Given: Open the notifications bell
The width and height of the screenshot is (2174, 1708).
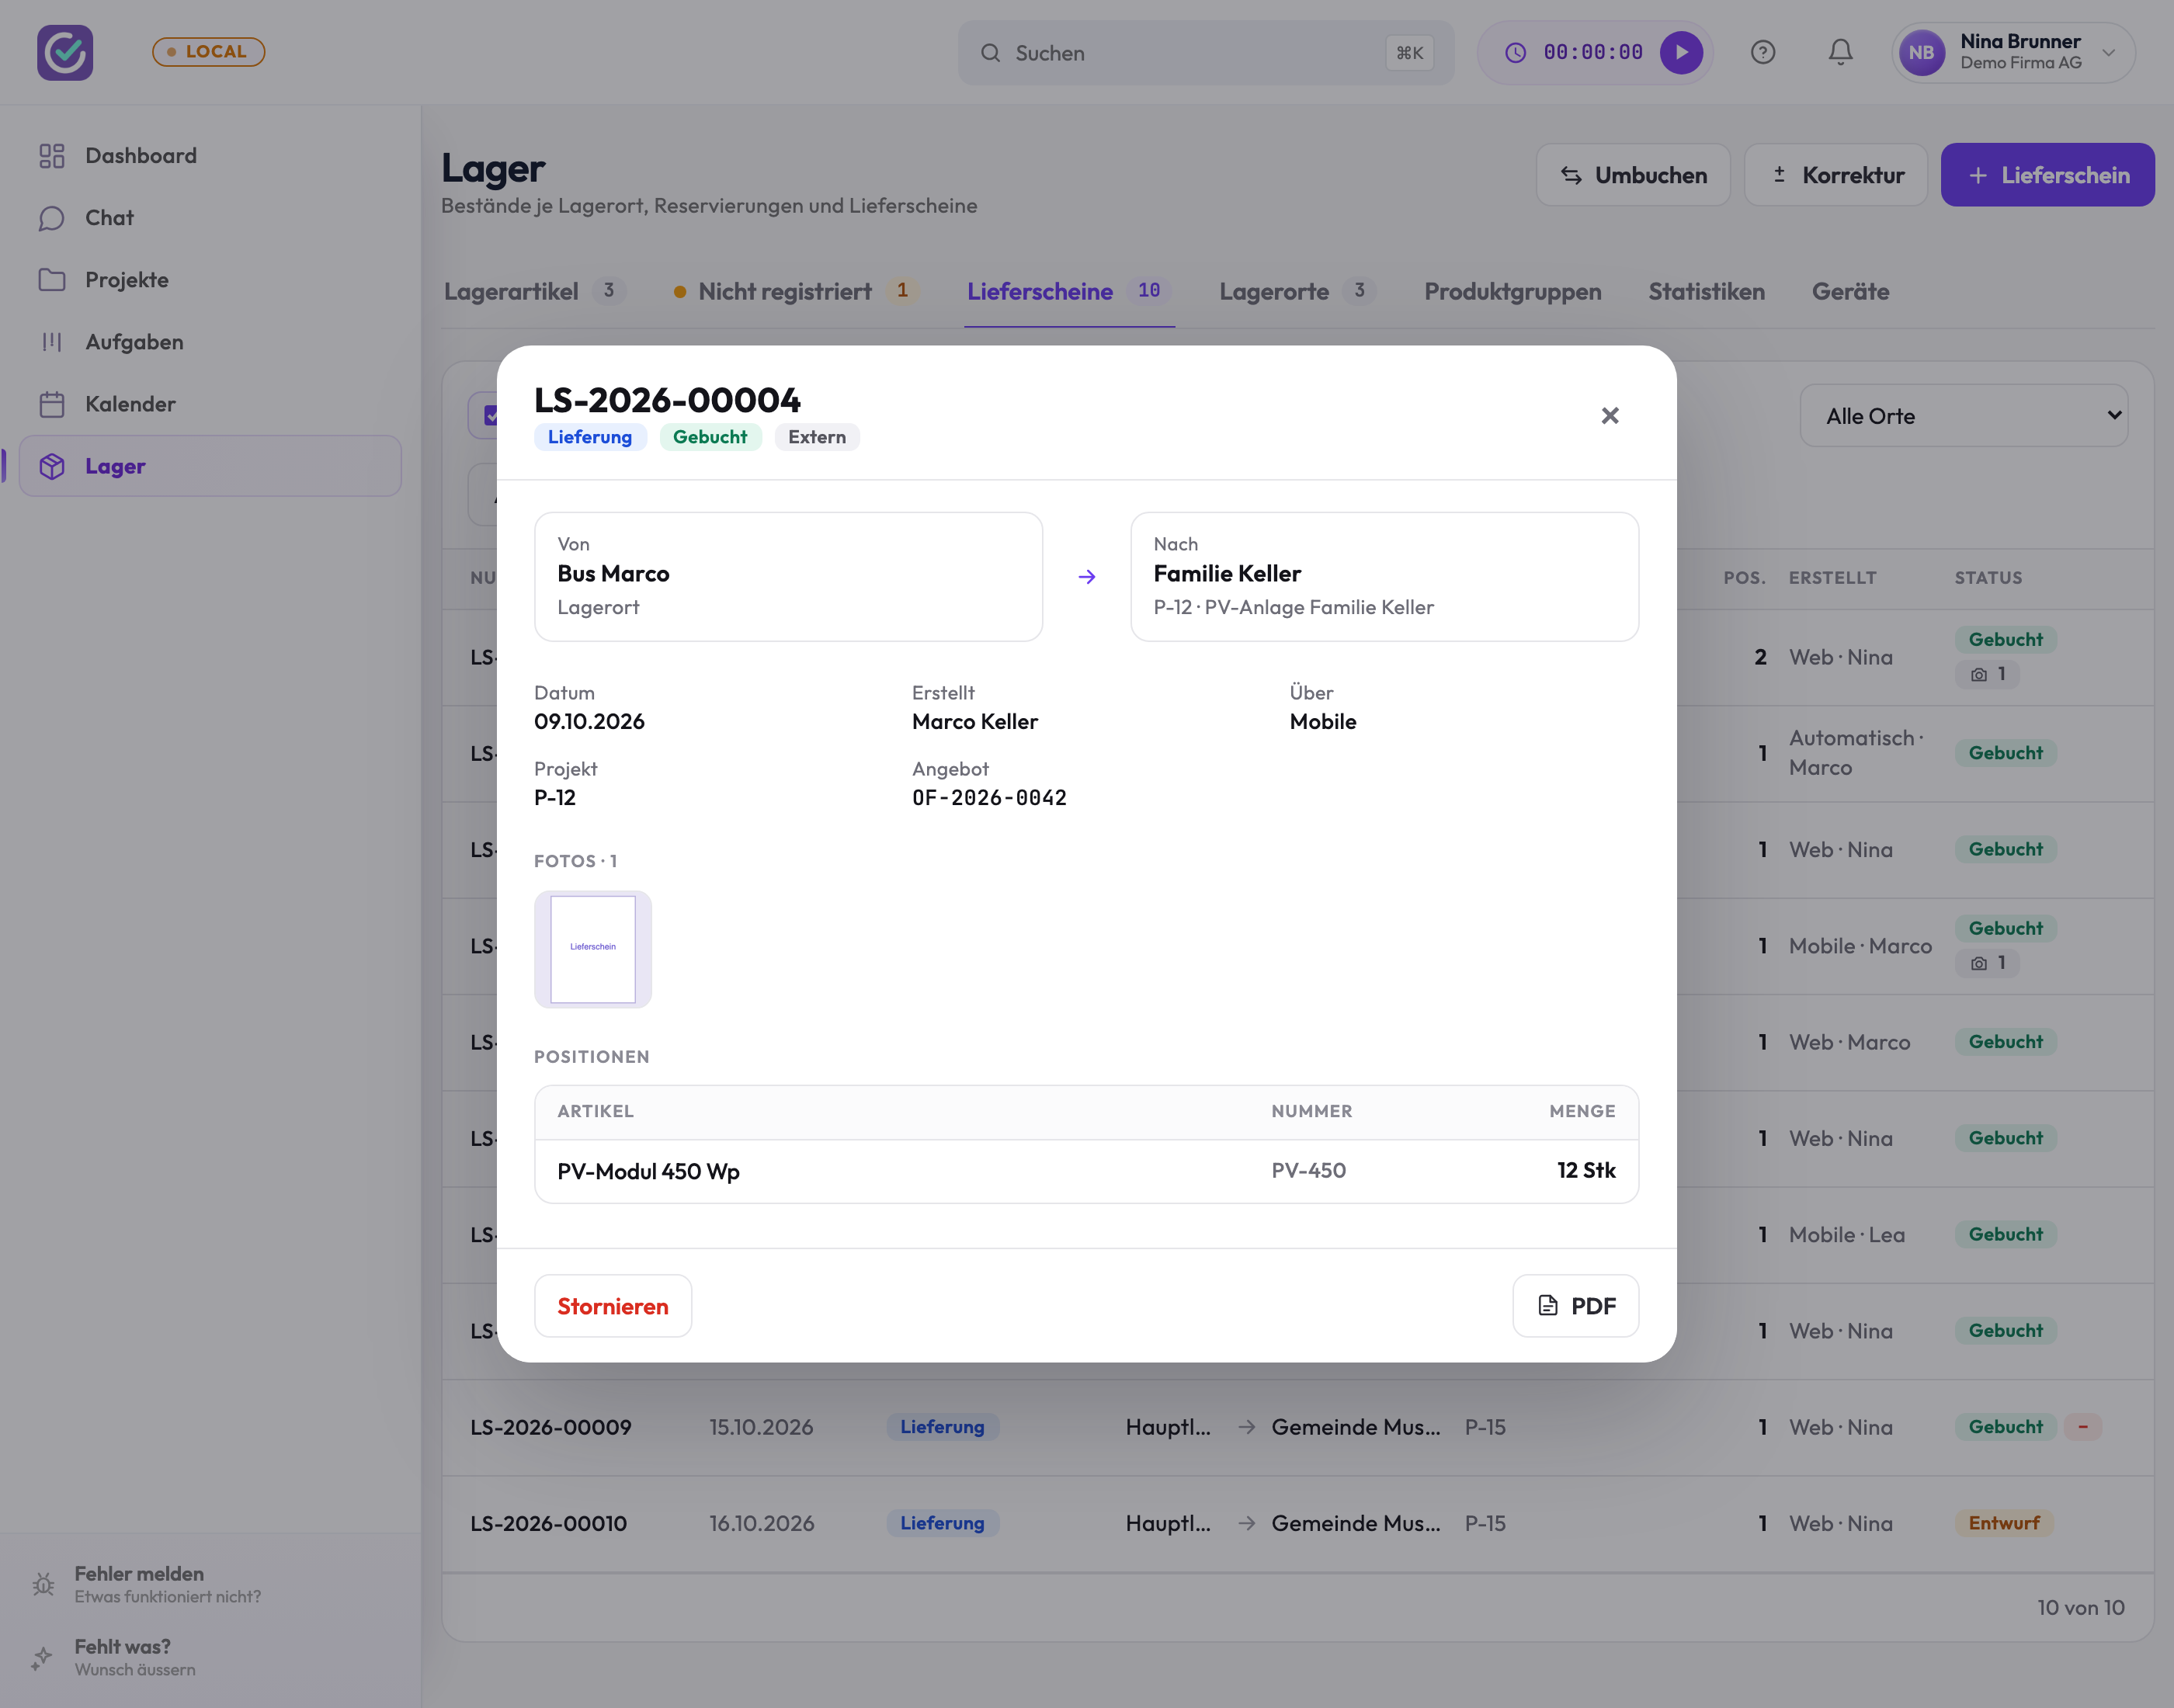Looking at the screenshot, I should 1840,53.
